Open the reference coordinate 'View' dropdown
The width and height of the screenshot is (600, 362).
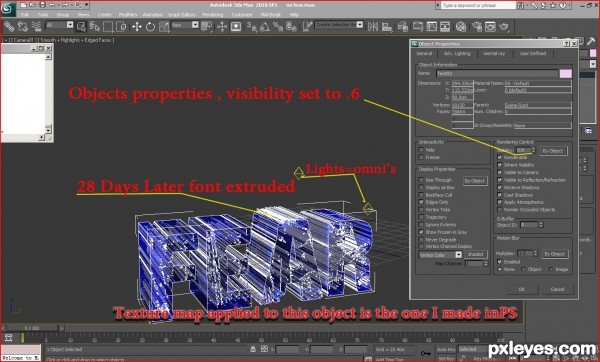click(195, 25)
